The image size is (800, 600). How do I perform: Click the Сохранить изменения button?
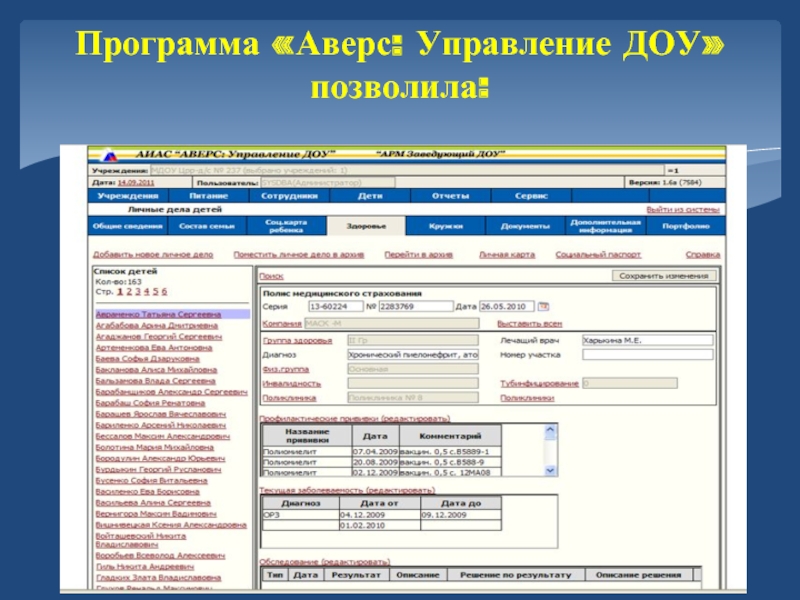(664, 276)
